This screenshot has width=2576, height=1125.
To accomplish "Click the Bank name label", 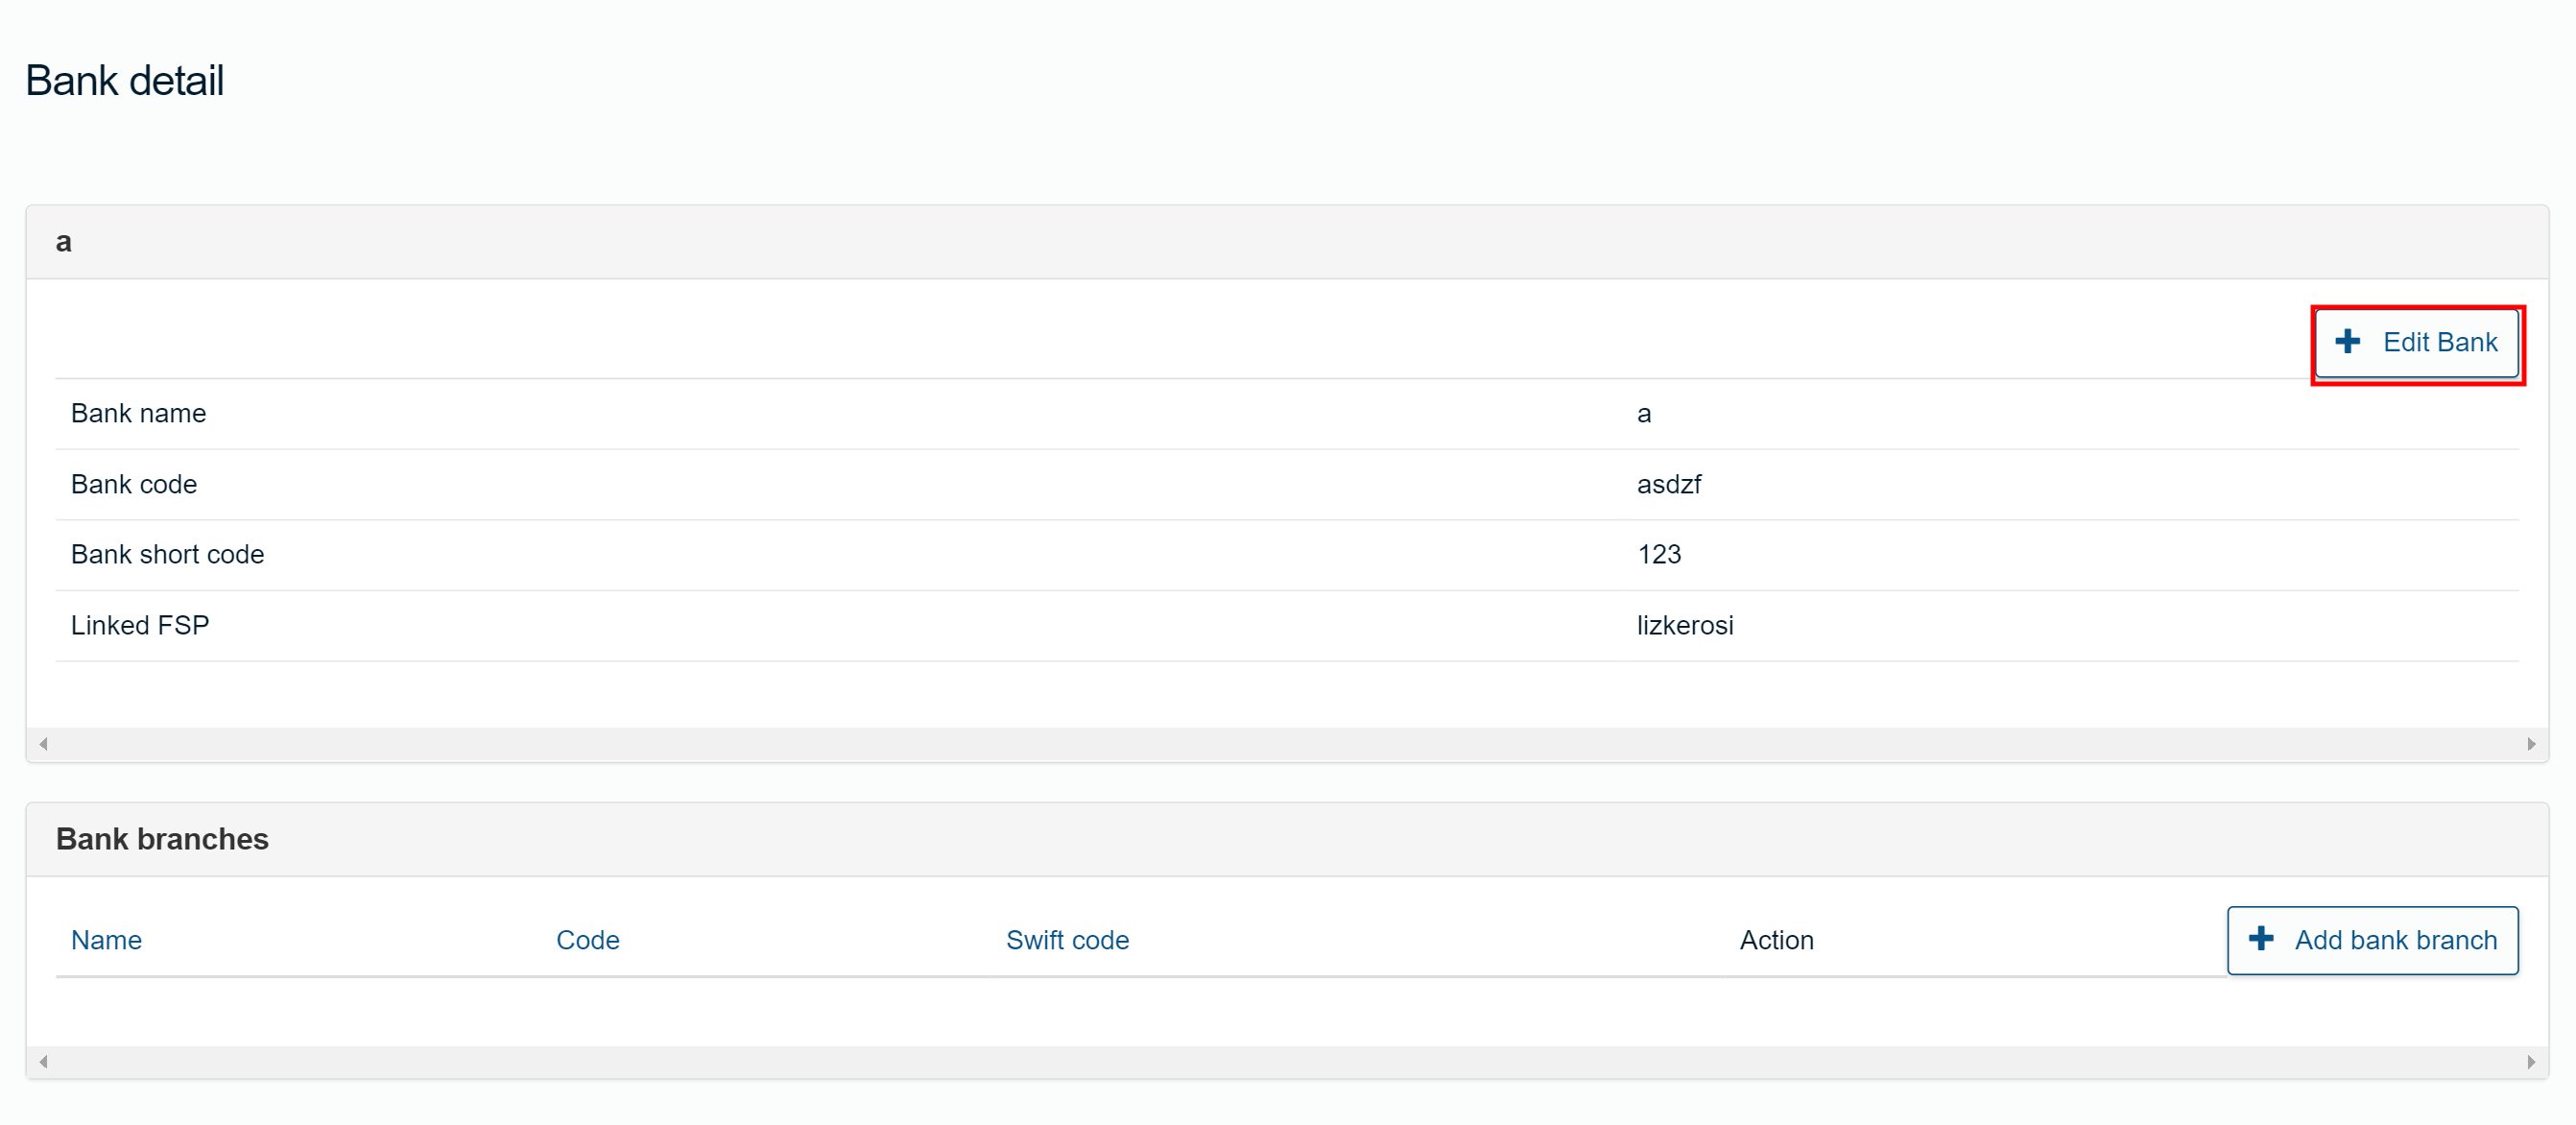I will pos(139,413).
